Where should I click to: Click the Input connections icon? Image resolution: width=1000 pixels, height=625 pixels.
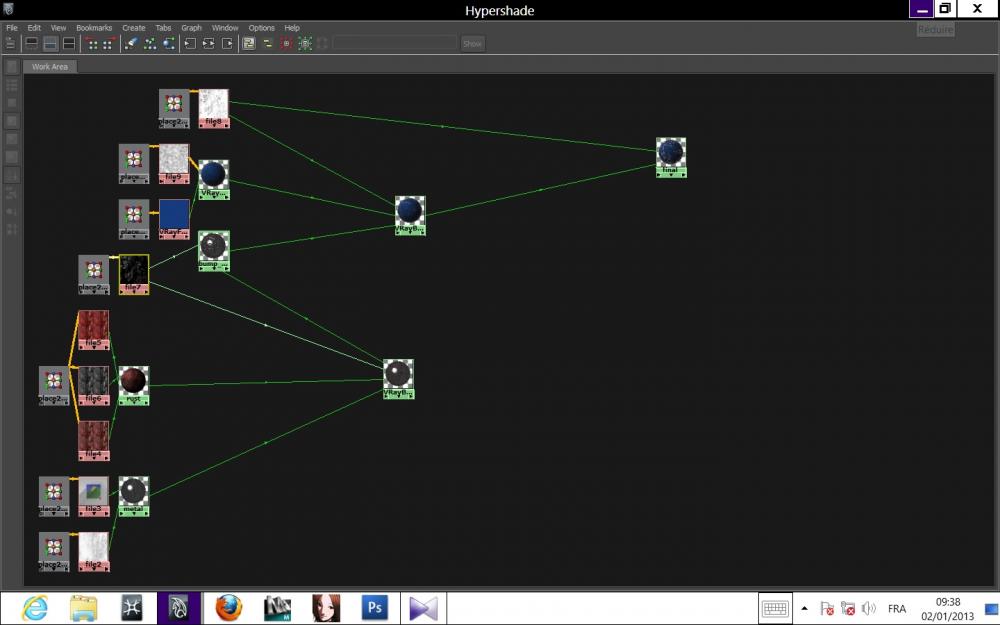coord(189,43)
